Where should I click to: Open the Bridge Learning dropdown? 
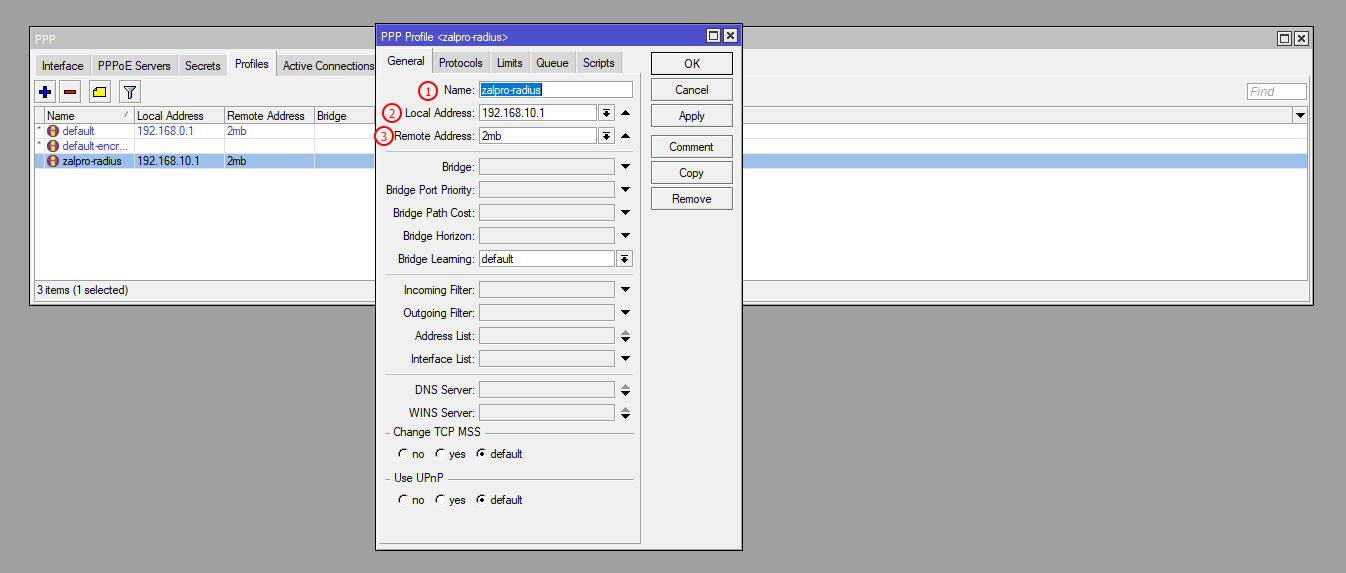[624, 259]
